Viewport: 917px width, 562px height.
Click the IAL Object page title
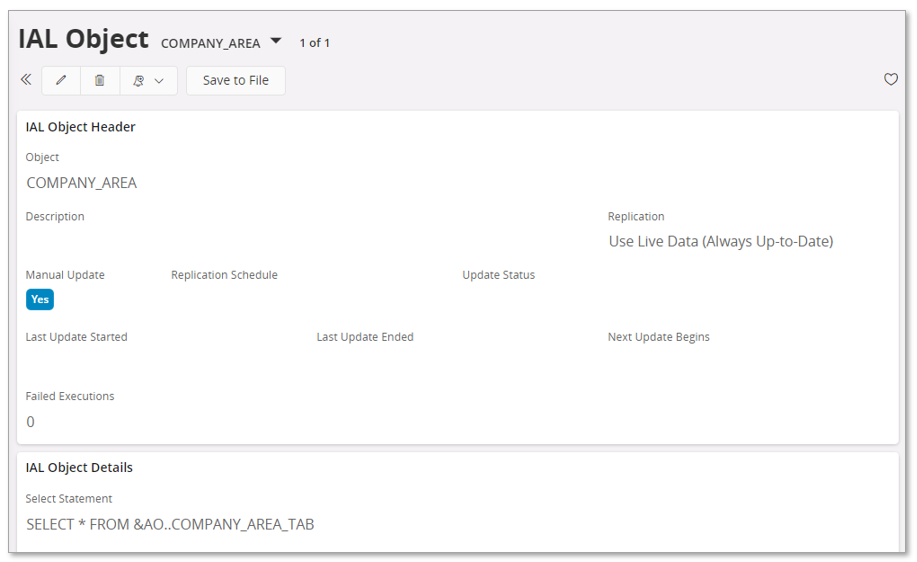pos(83,39)
